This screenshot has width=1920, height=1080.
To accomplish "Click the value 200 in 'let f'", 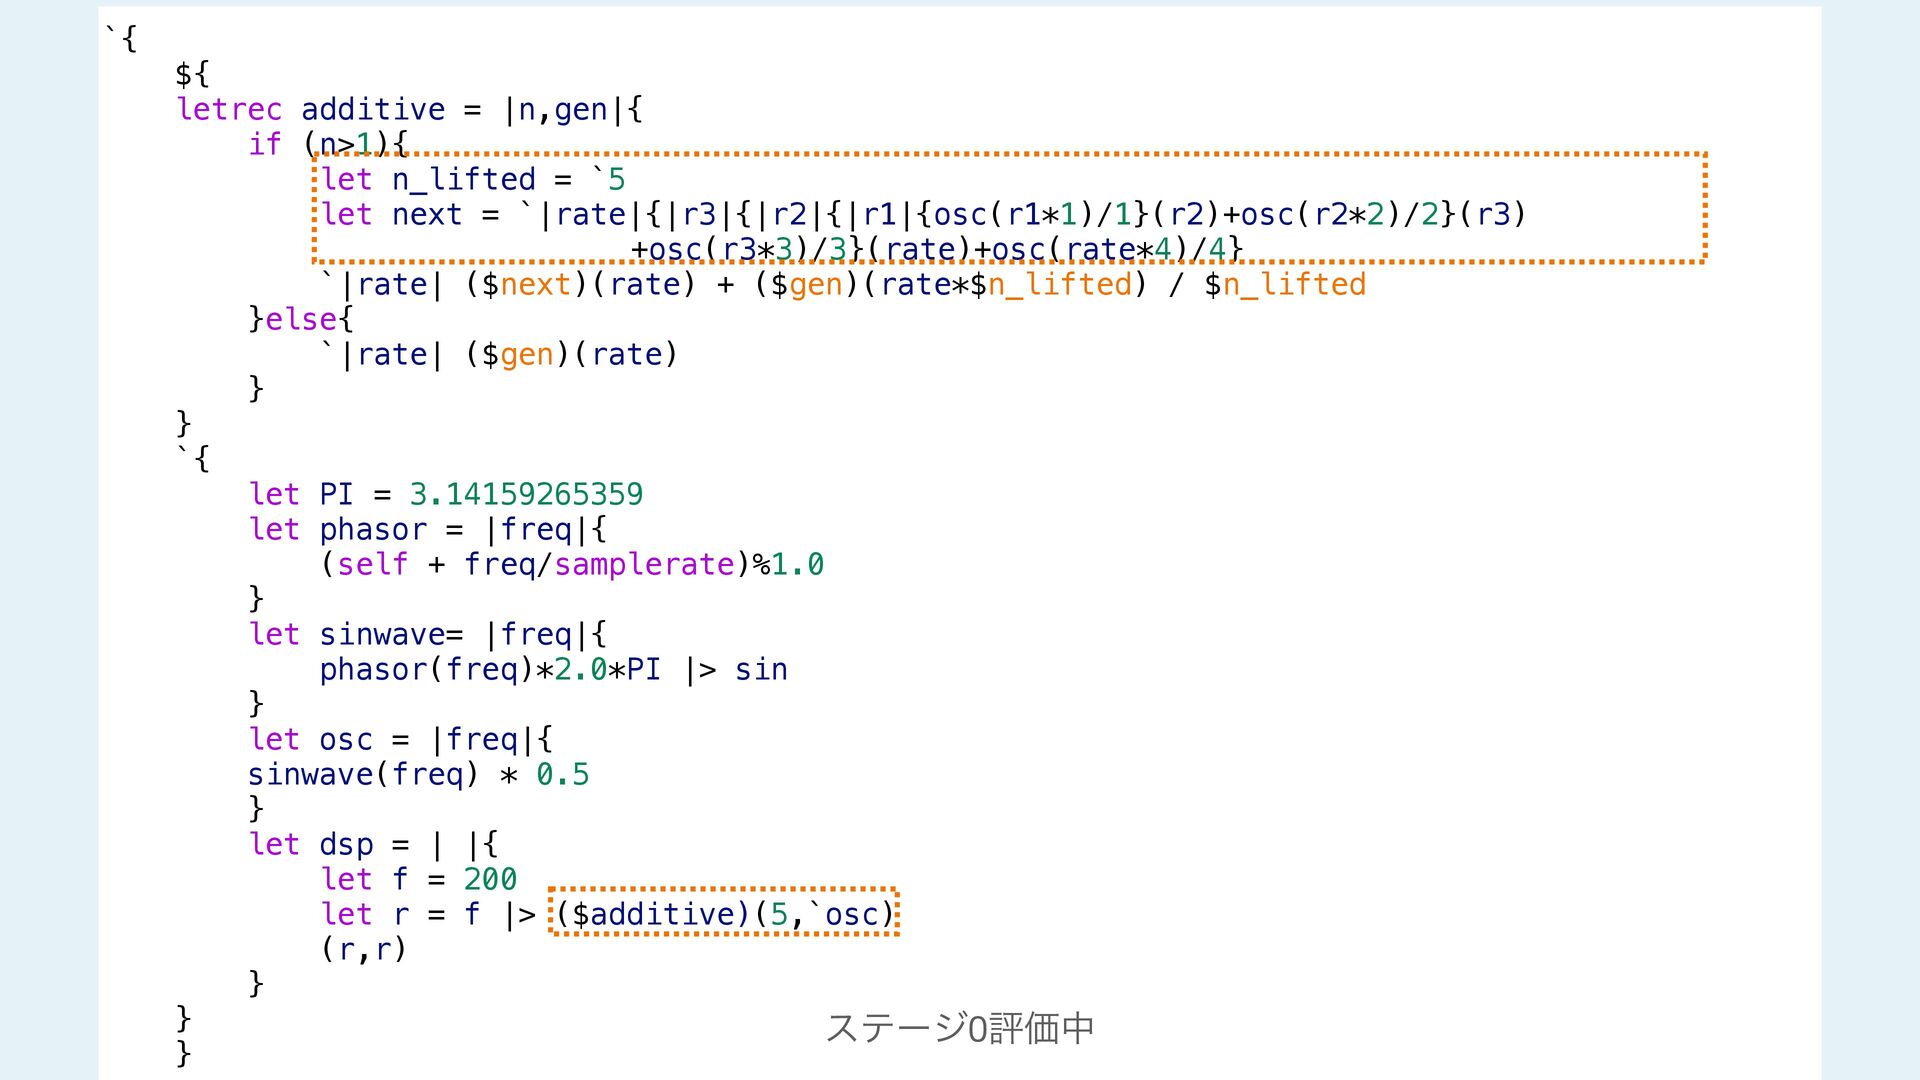I will (490, 879).
